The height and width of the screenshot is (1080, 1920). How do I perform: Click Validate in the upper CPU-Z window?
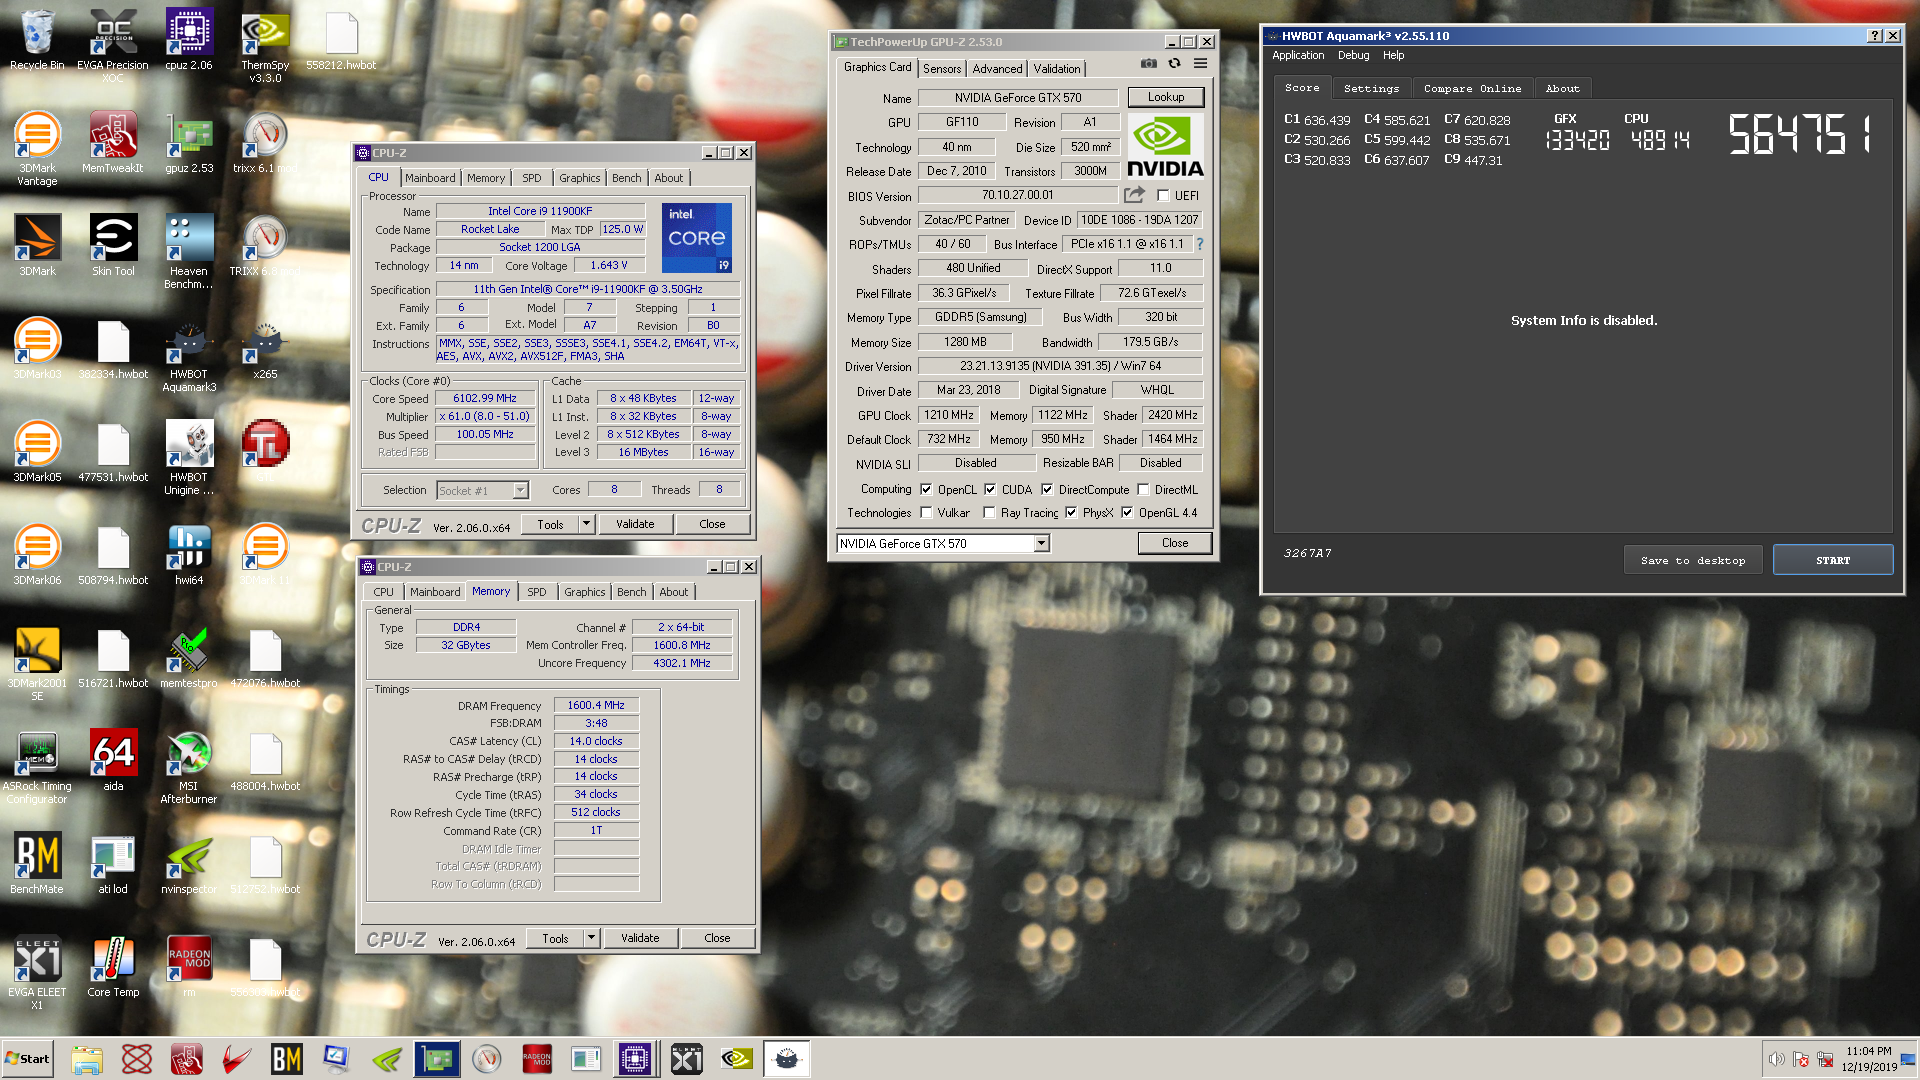[635, 524]
